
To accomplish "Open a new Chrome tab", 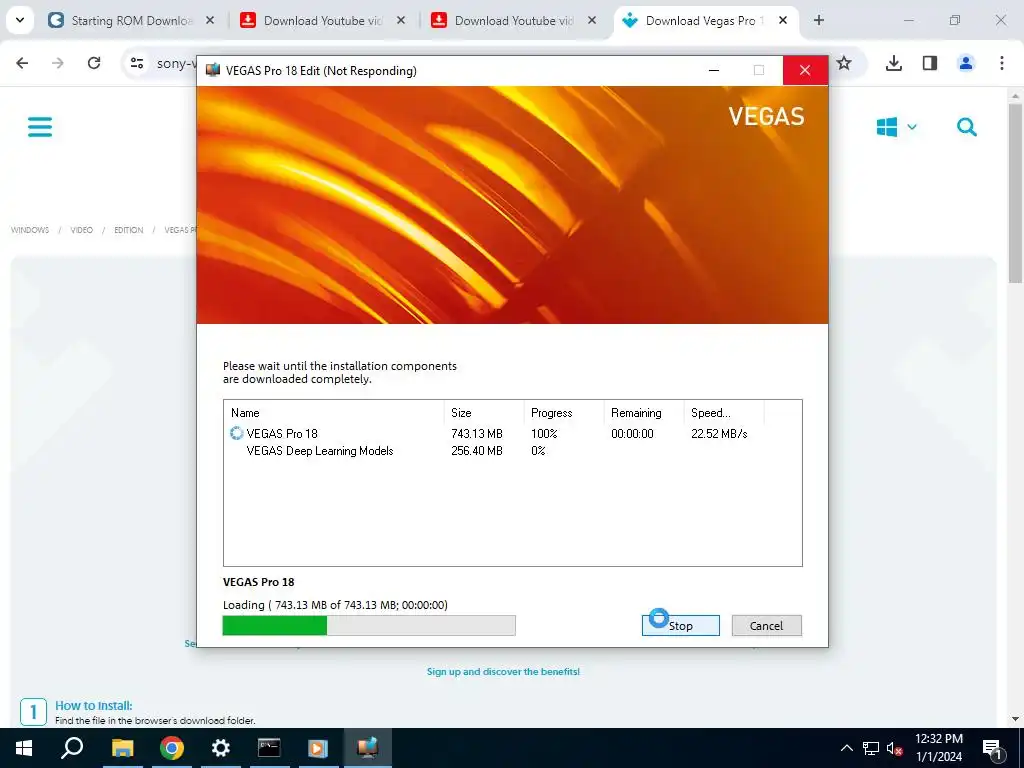I will (x=818, y=20).
